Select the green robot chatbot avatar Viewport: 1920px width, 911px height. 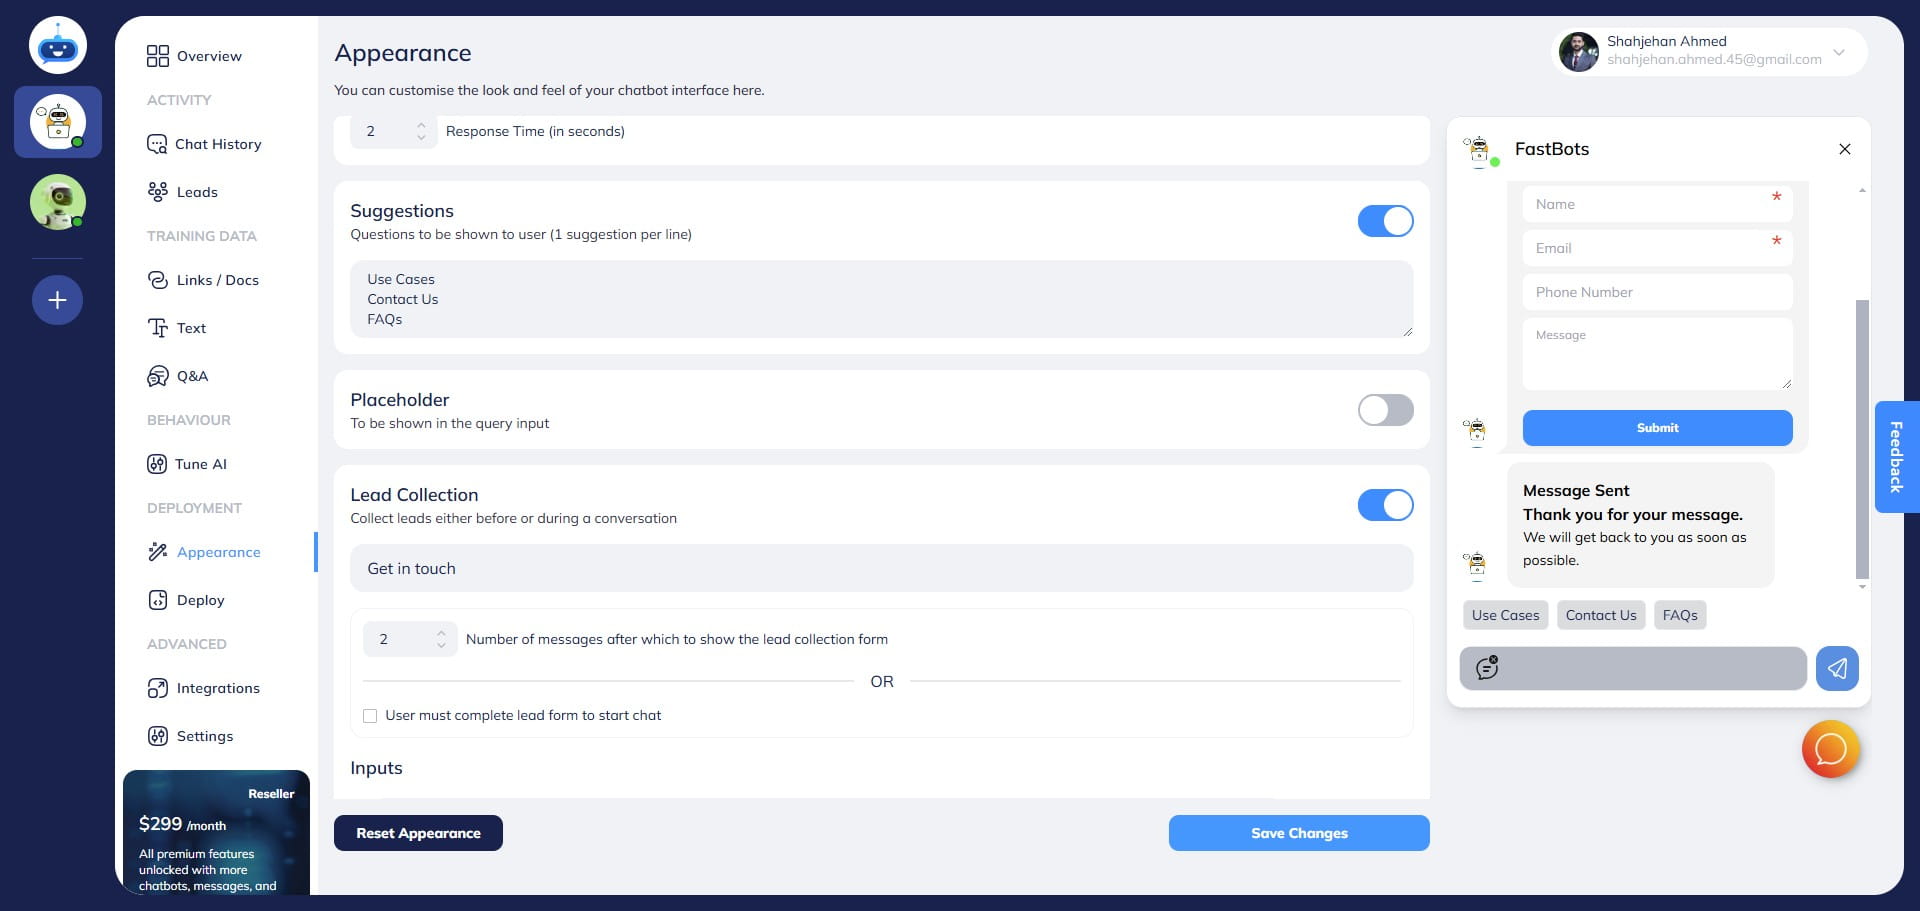[x=57, y=202]
